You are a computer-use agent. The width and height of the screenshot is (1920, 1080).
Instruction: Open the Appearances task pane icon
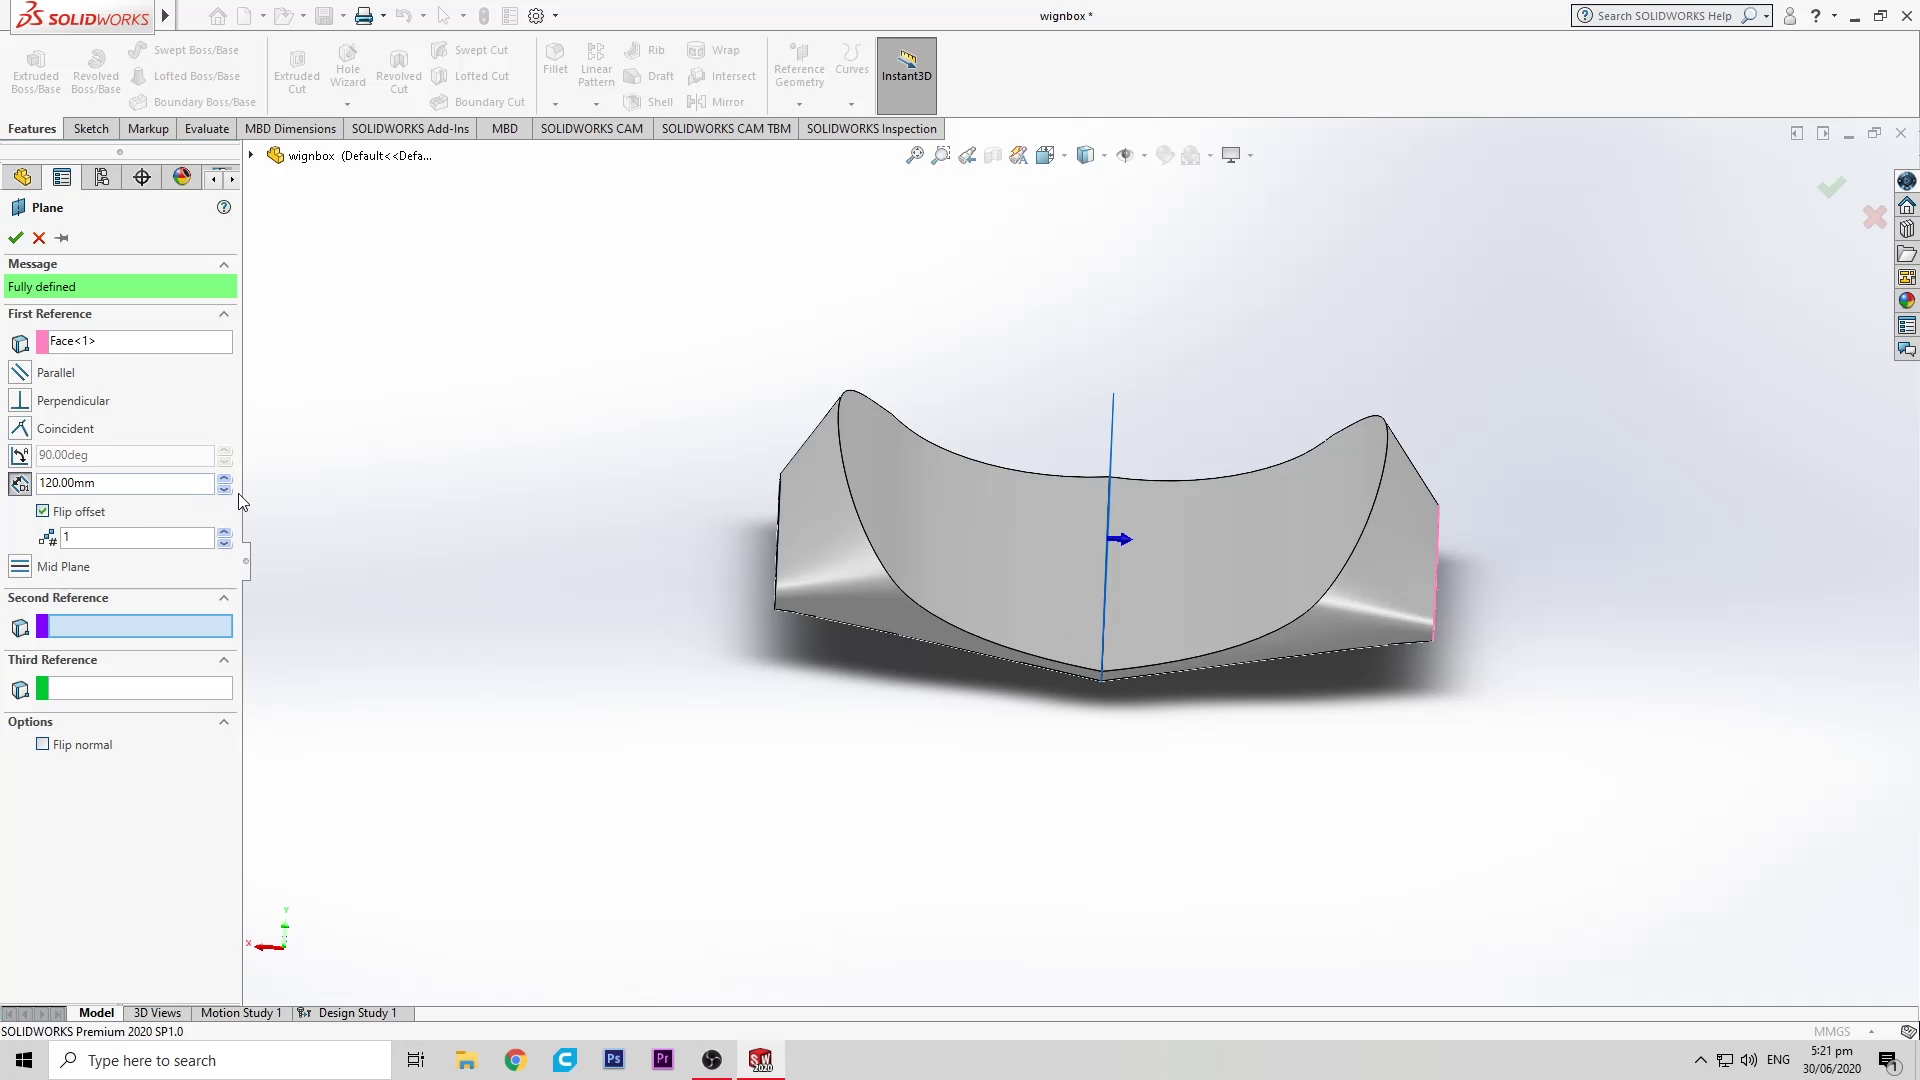(1907, 301)
